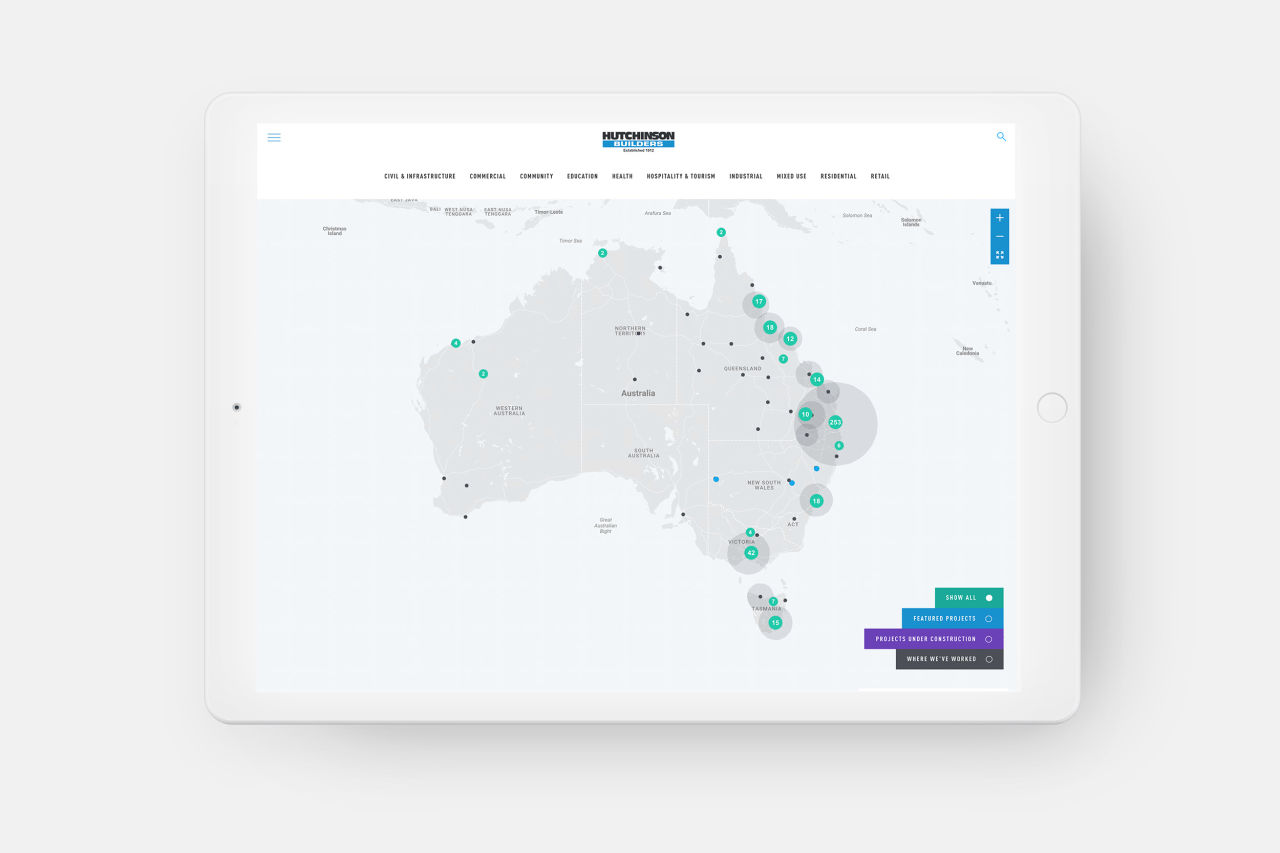The width and height of the screenshot is (1280, 853).
Task: Click the 15 cluster marker in Tasmania
Action: point(775,623)
